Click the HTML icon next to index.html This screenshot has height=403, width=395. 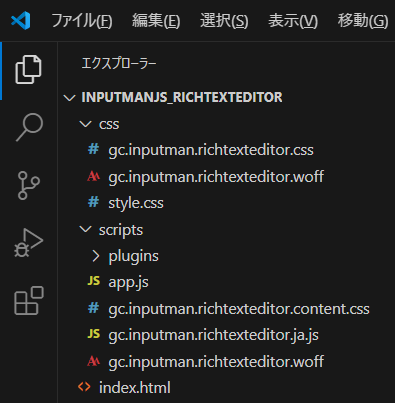(84, 387)
